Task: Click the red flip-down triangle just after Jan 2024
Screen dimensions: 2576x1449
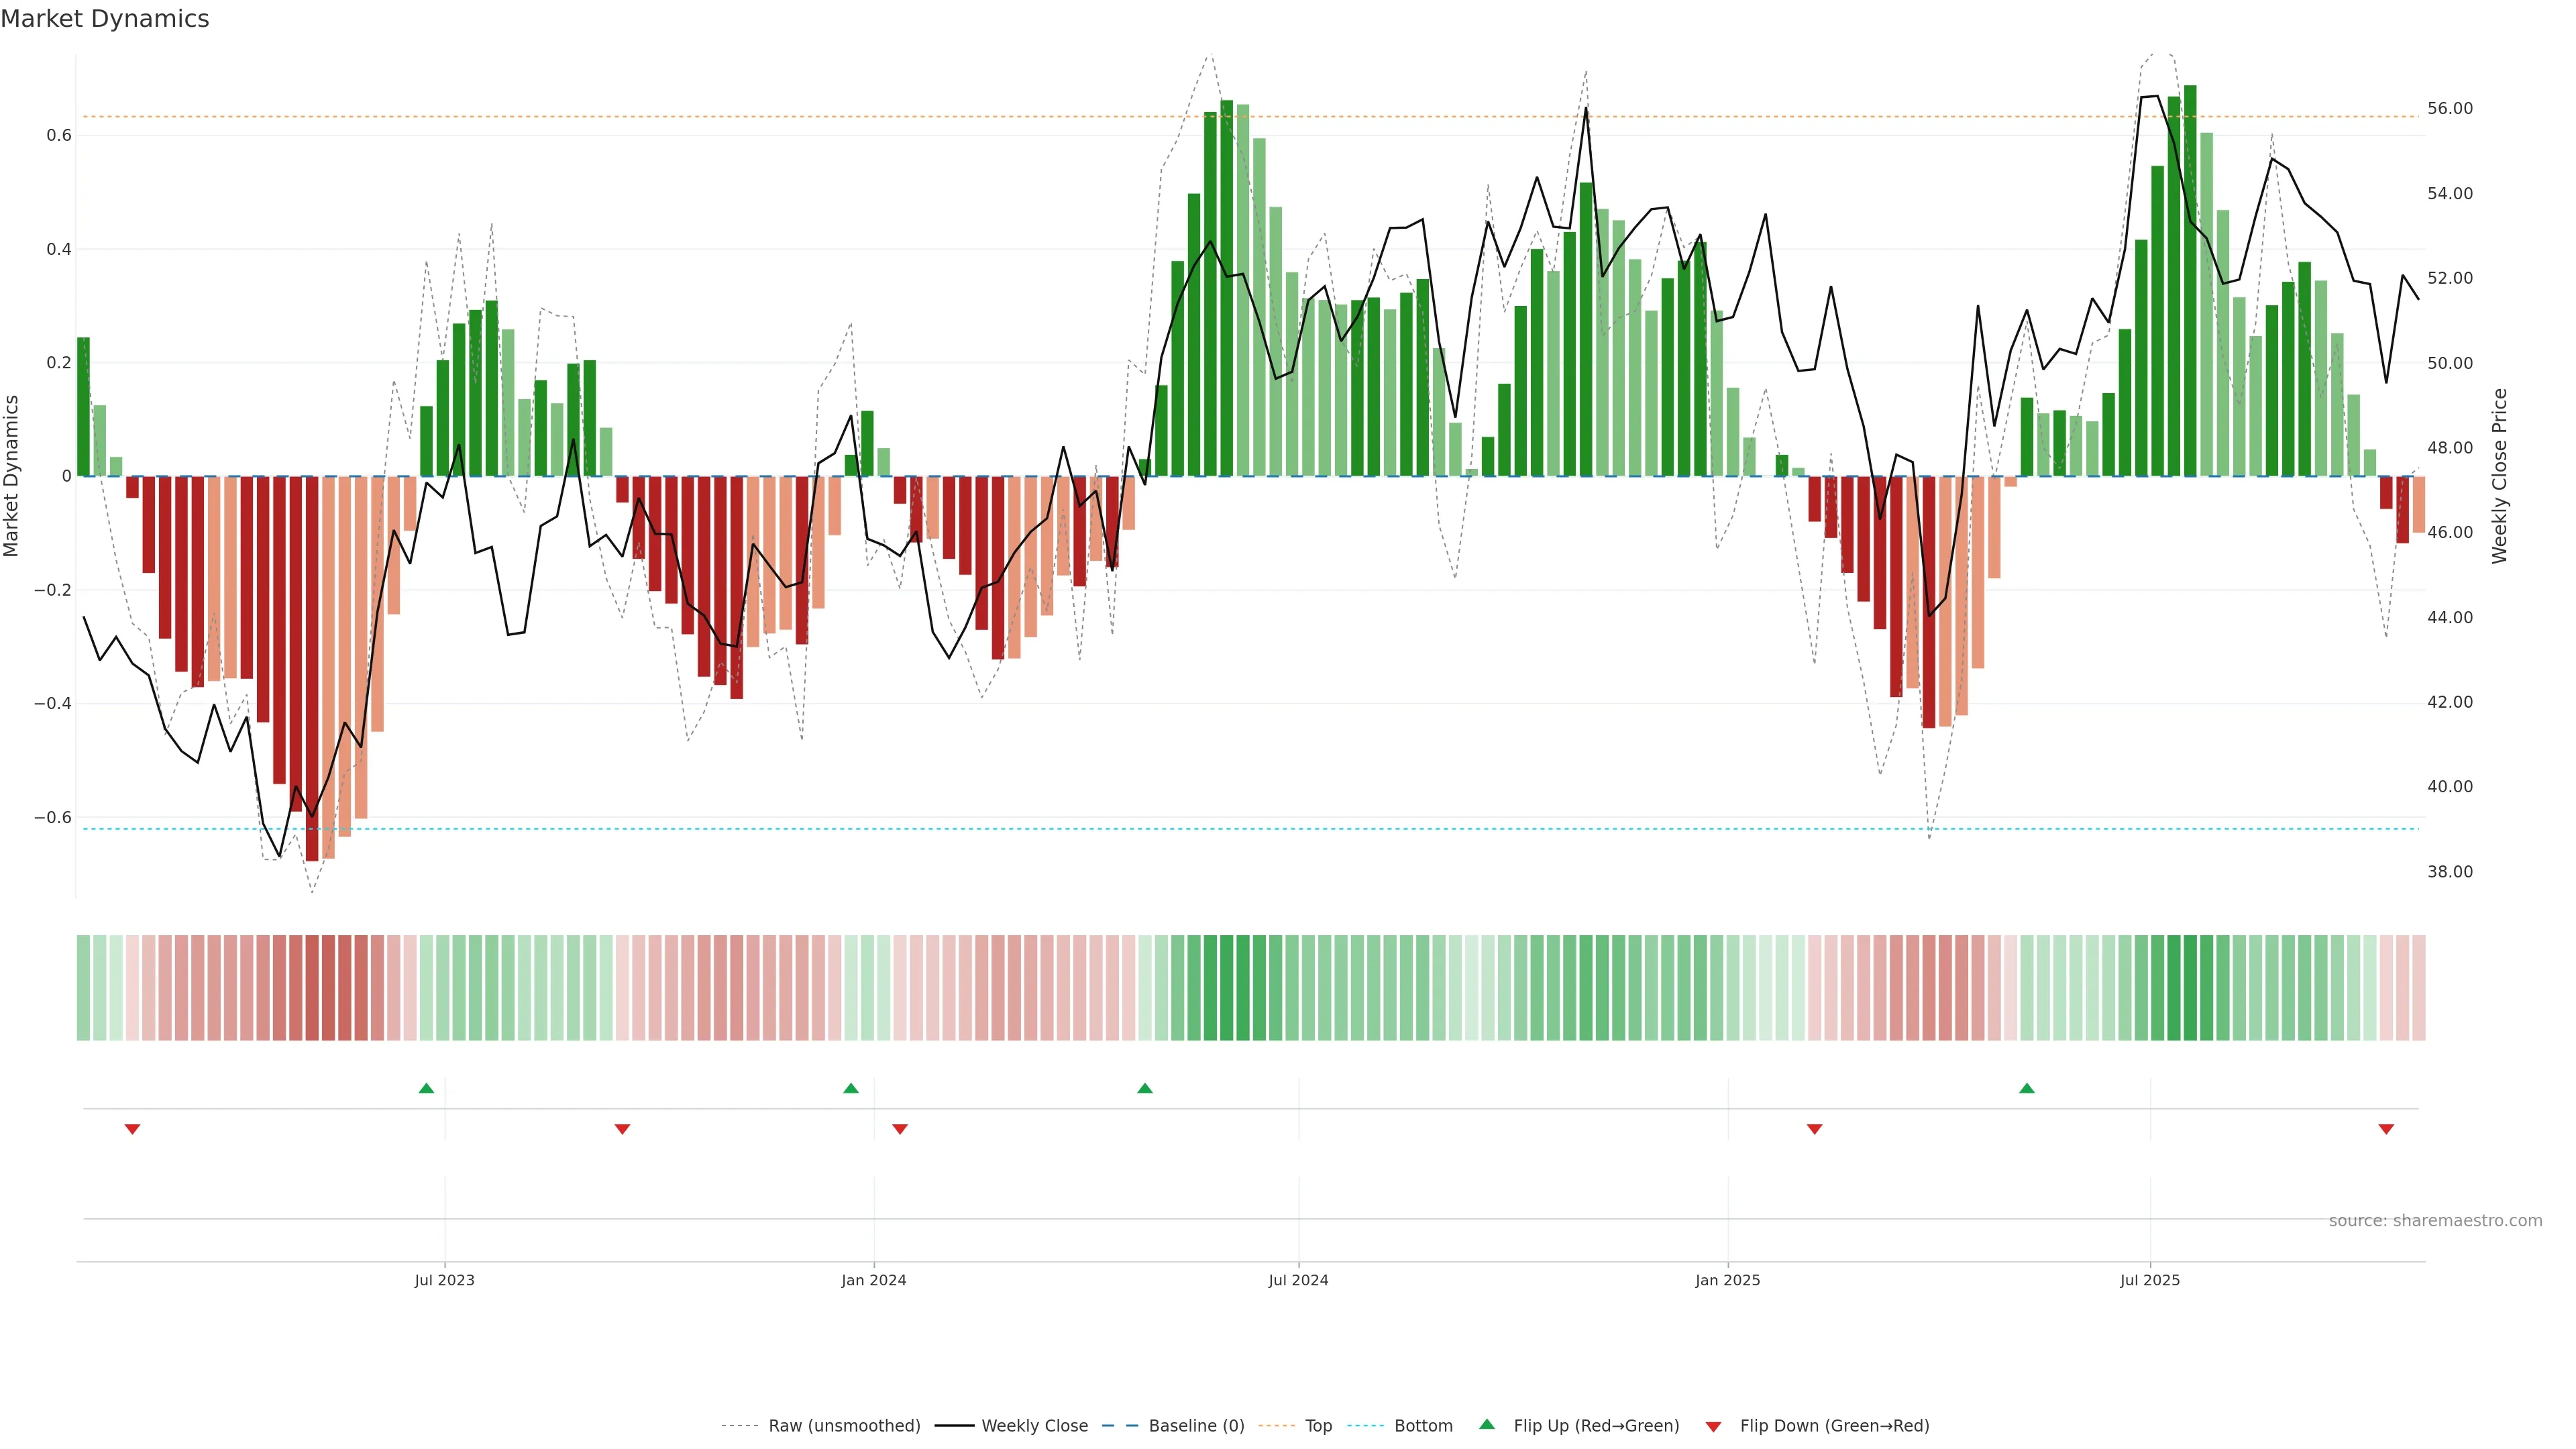Action: click(900, 1129)
